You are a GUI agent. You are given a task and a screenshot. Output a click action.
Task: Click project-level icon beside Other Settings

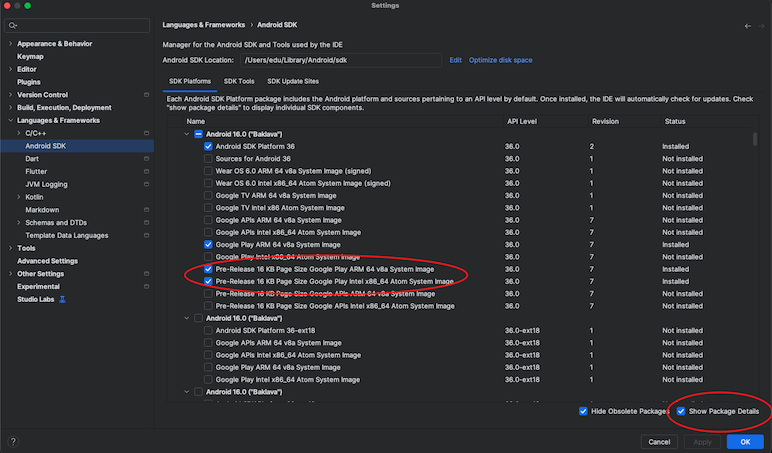(x=146, y=274)
